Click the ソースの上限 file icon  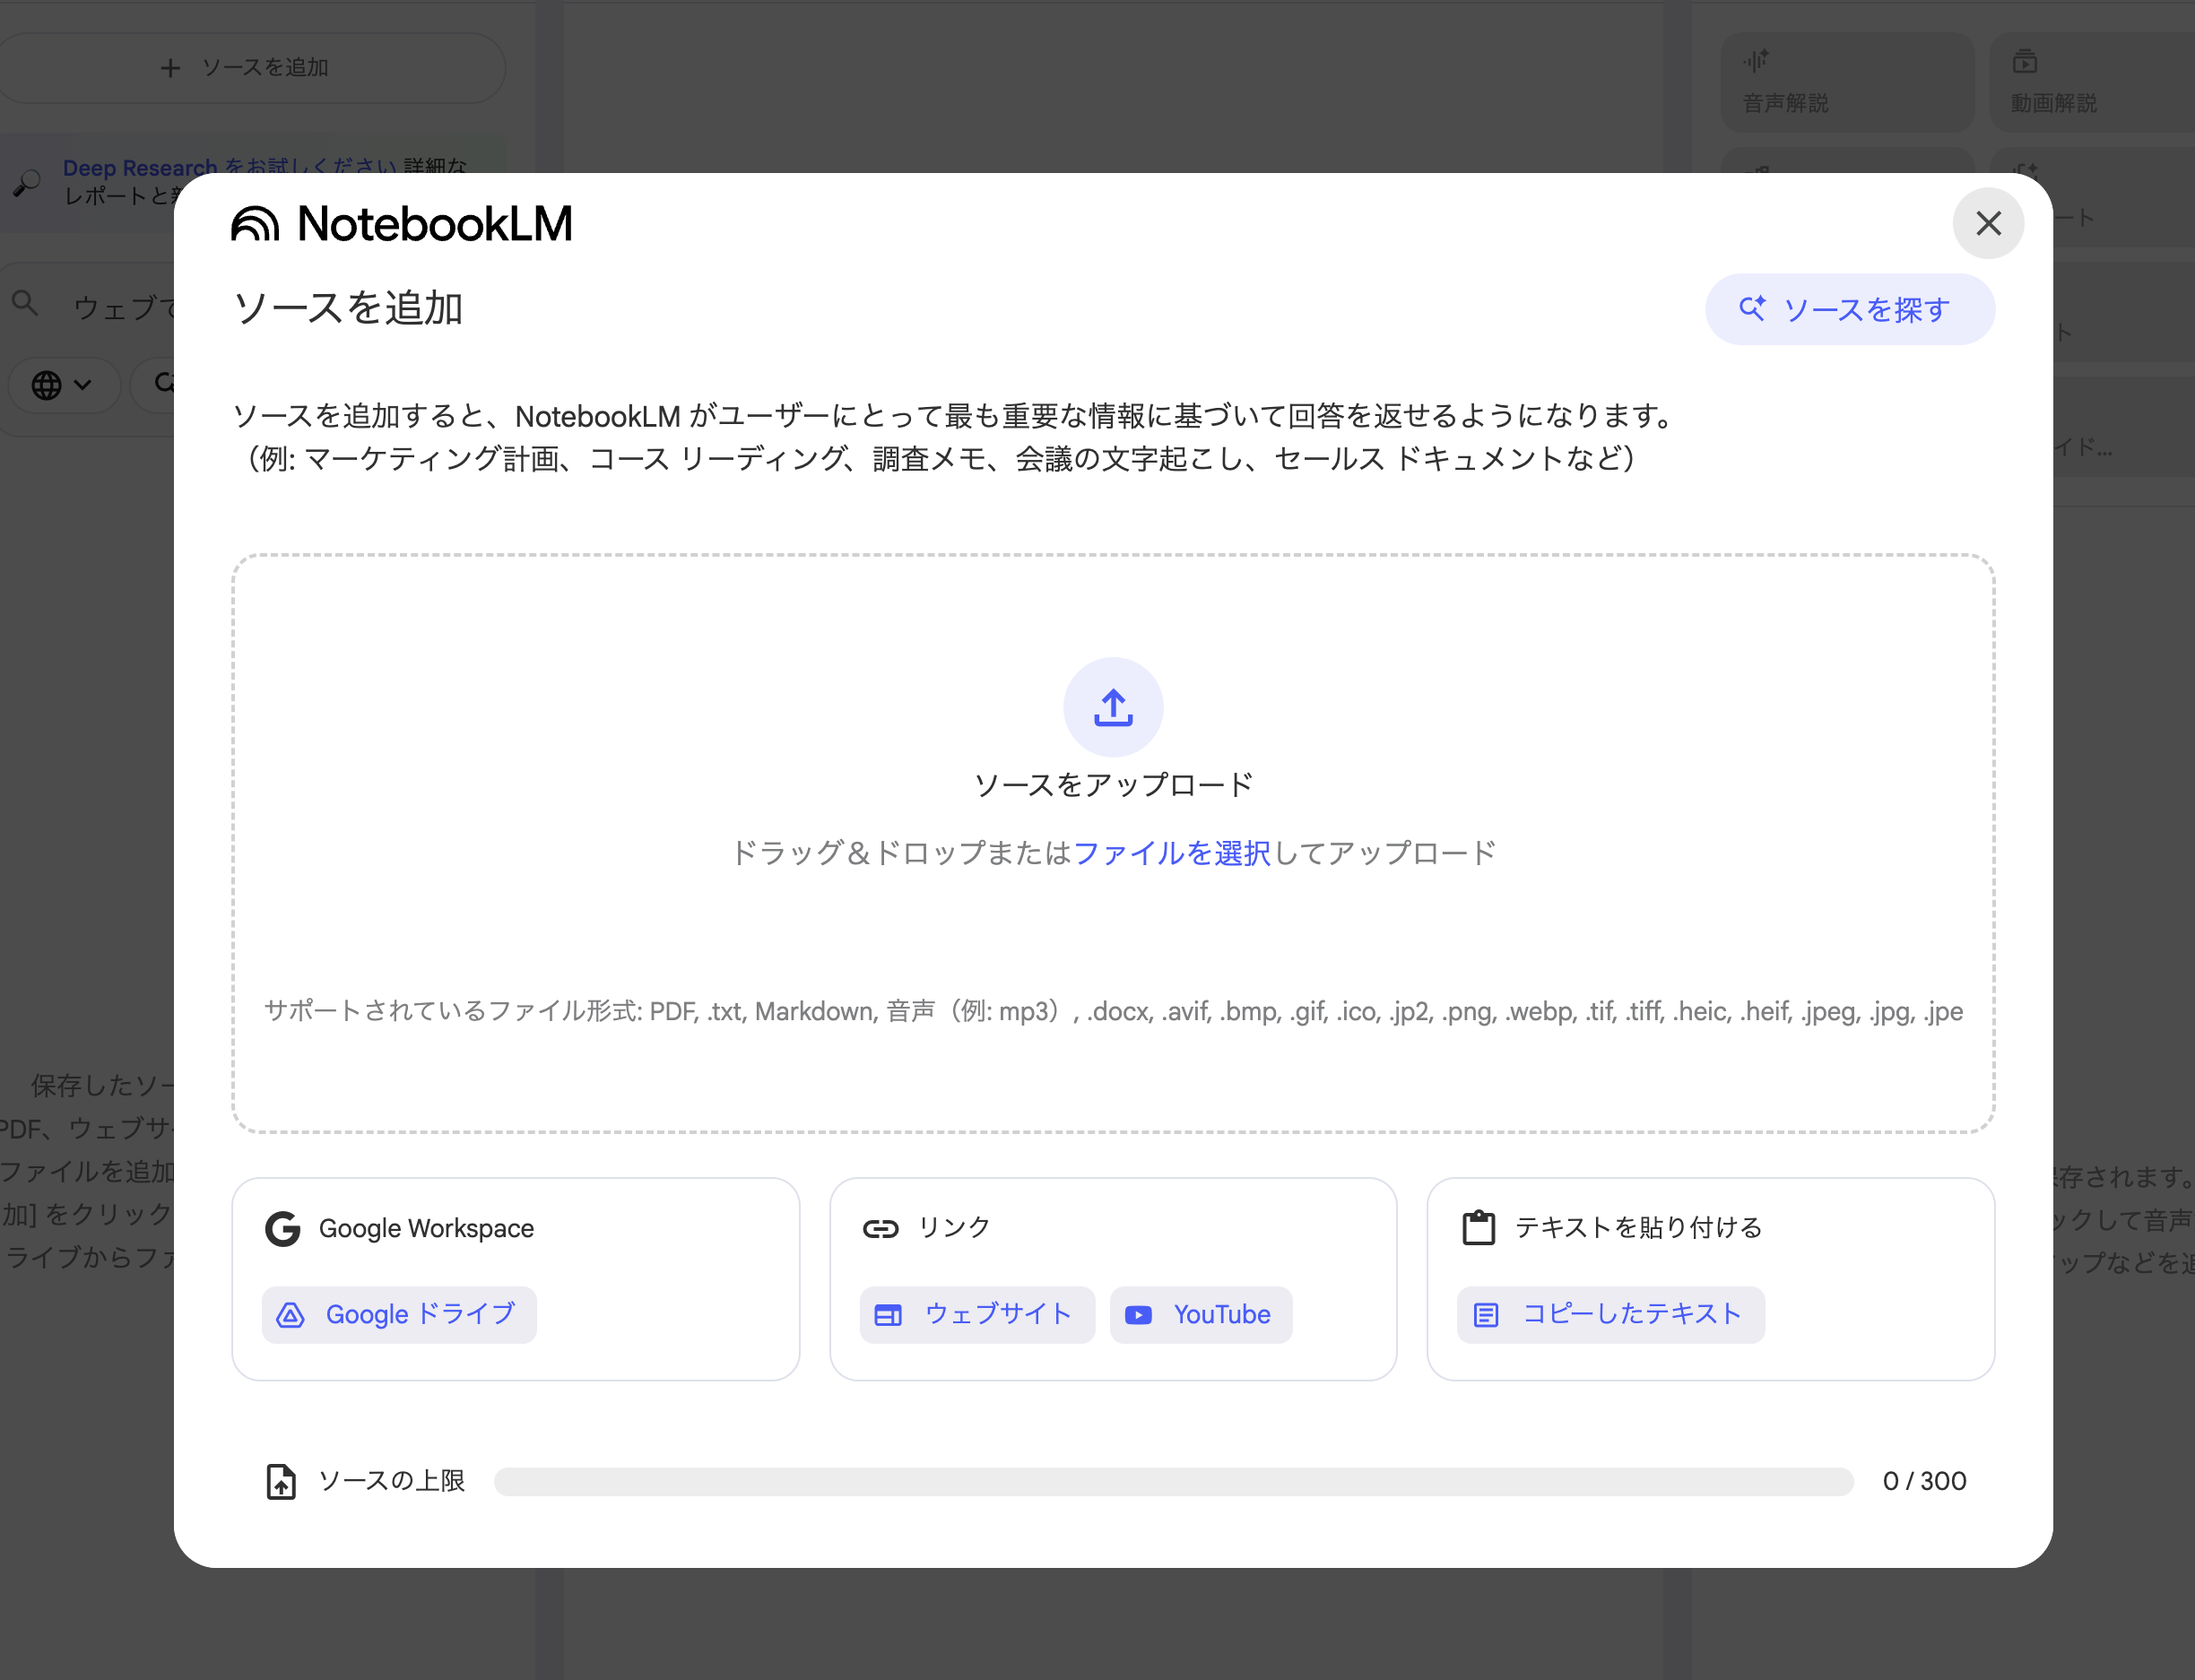pos(281,1481)
